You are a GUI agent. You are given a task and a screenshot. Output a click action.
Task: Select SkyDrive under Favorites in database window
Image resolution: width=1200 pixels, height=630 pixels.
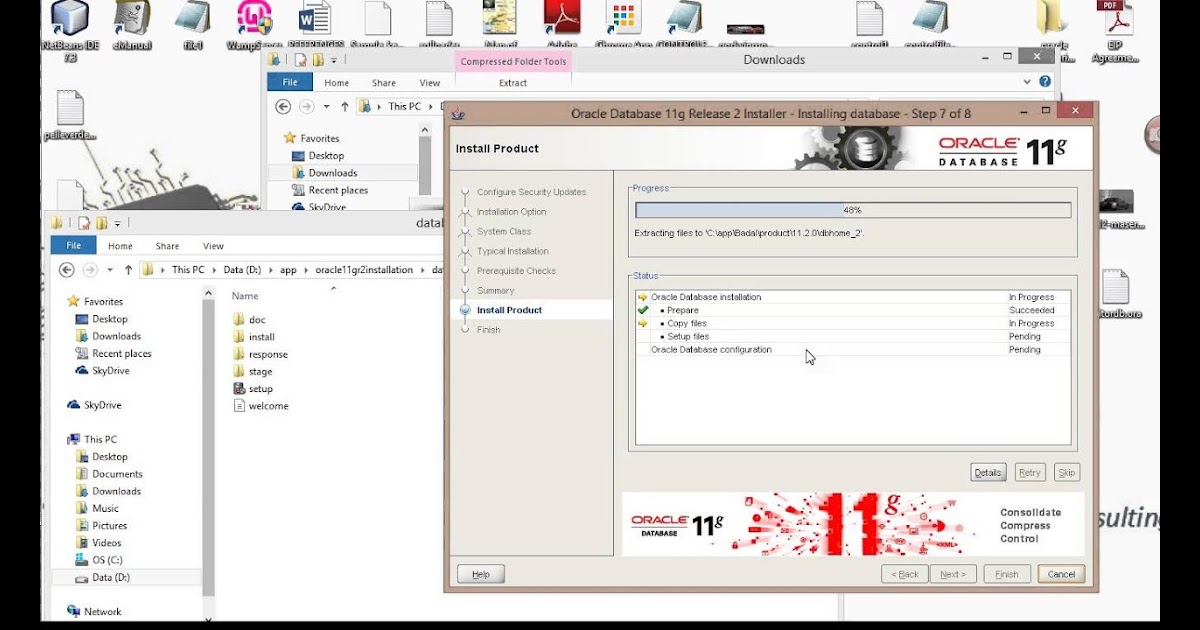click(103, 370)
